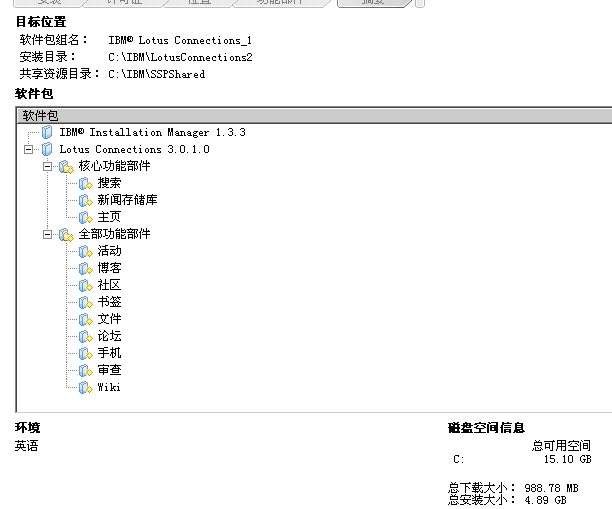
Task: Click the icon beside 社区
Action: (x=85, y=285)
